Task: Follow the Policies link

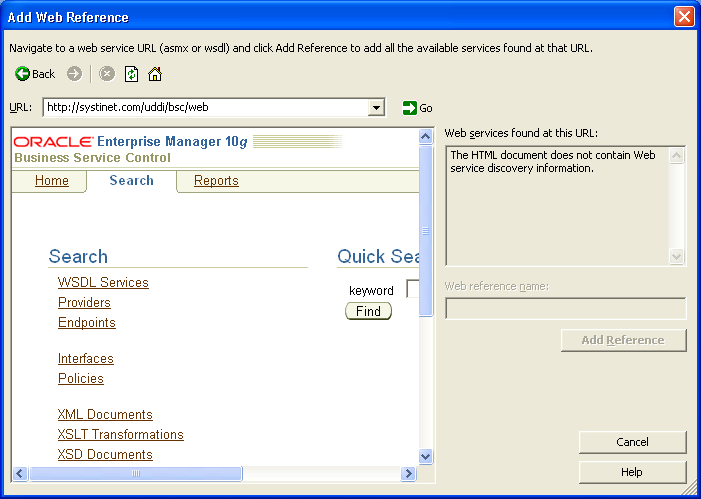Action: pyautogui.click(x=81, y=379)
